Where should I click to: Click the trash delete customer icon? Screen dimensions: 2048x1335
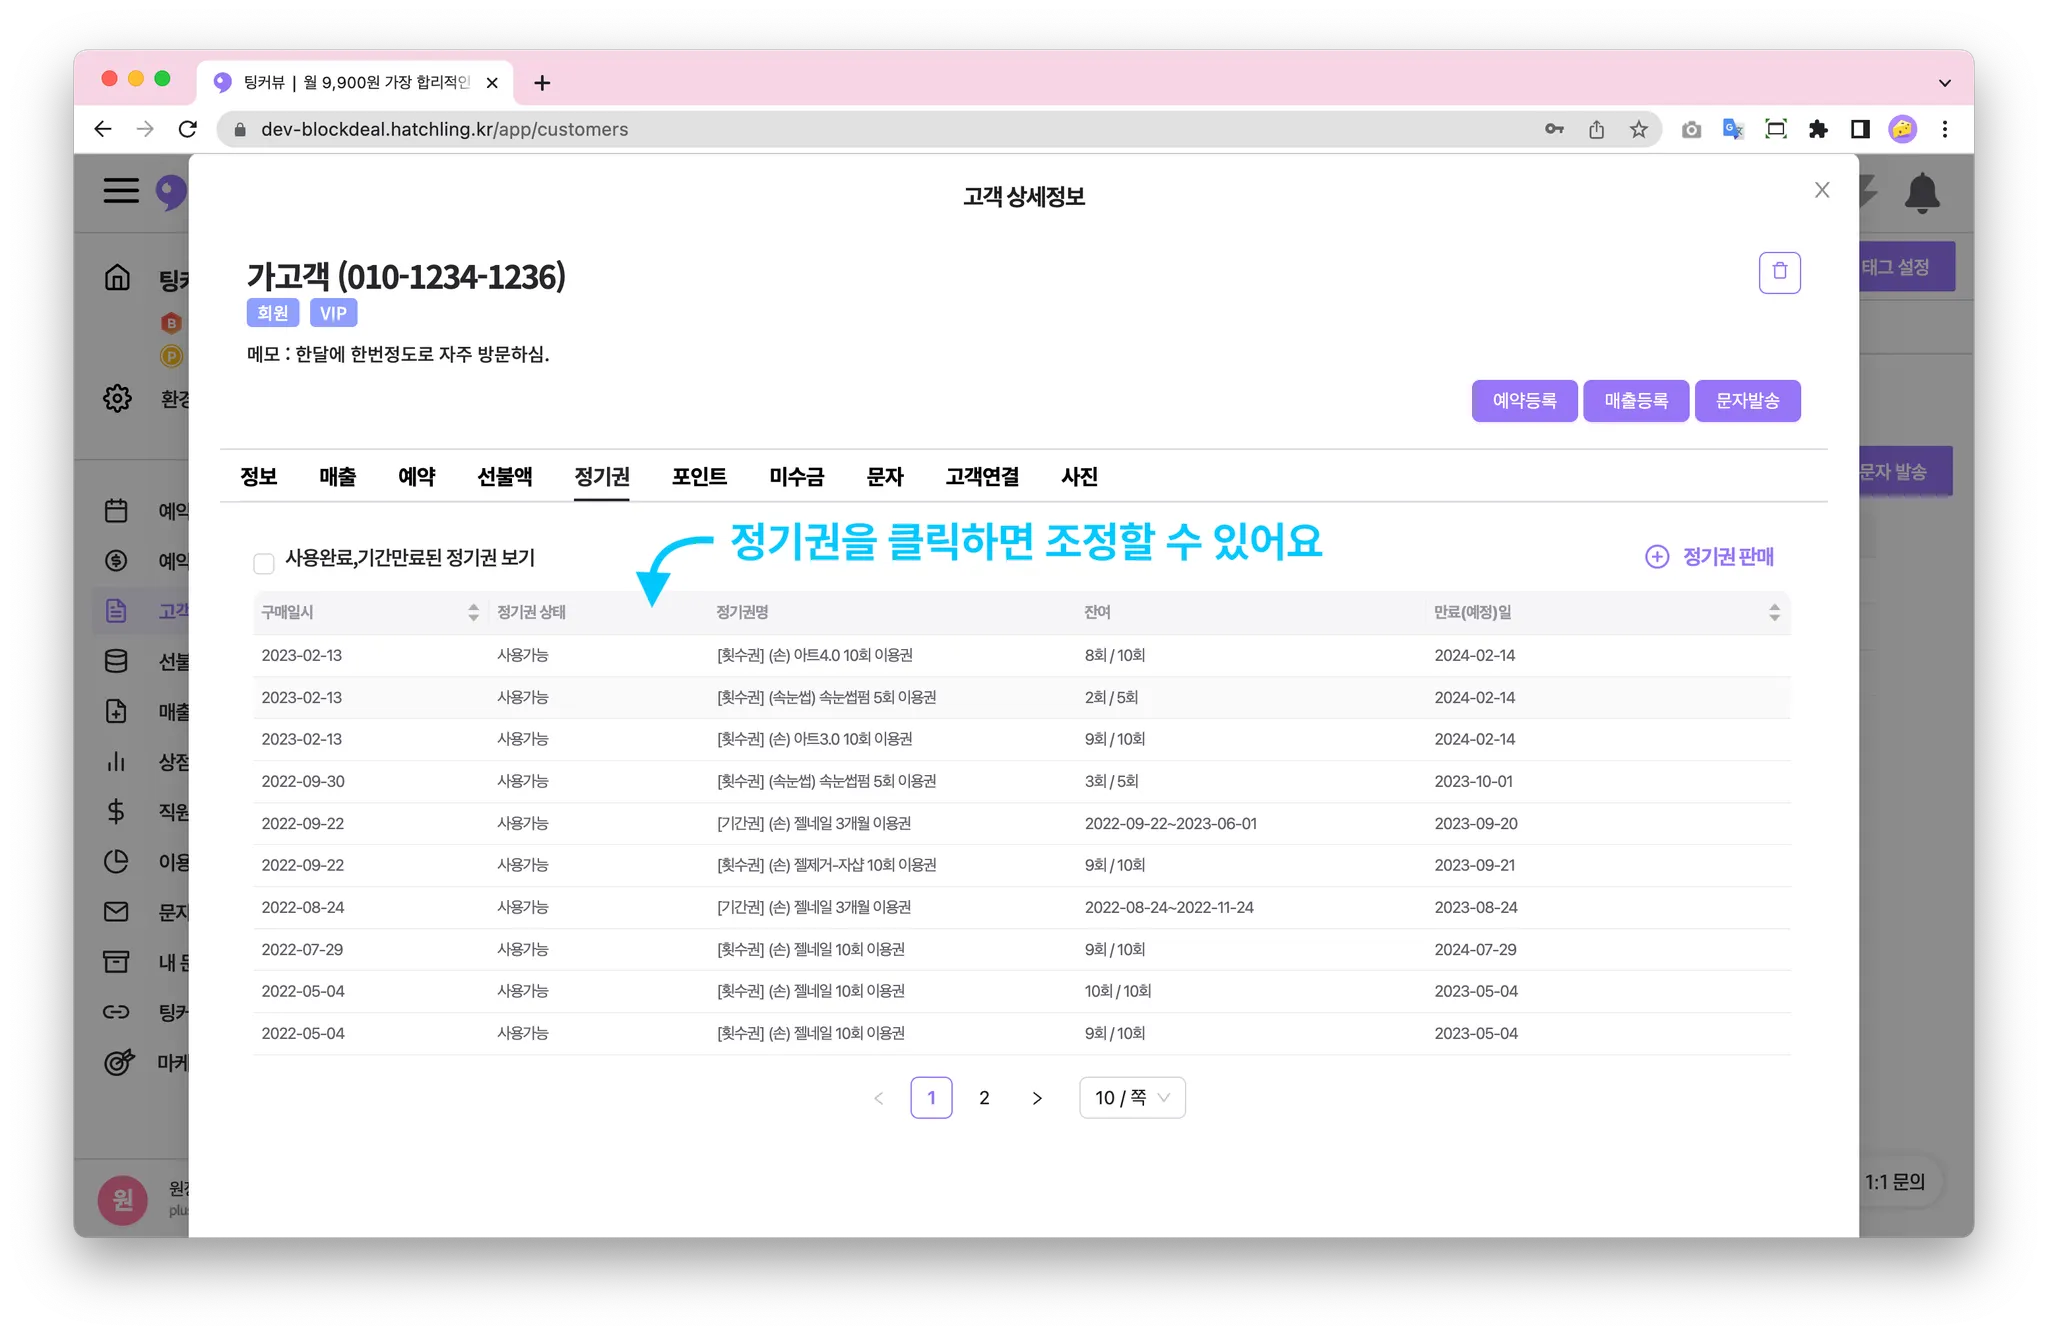pos(1779,272)
